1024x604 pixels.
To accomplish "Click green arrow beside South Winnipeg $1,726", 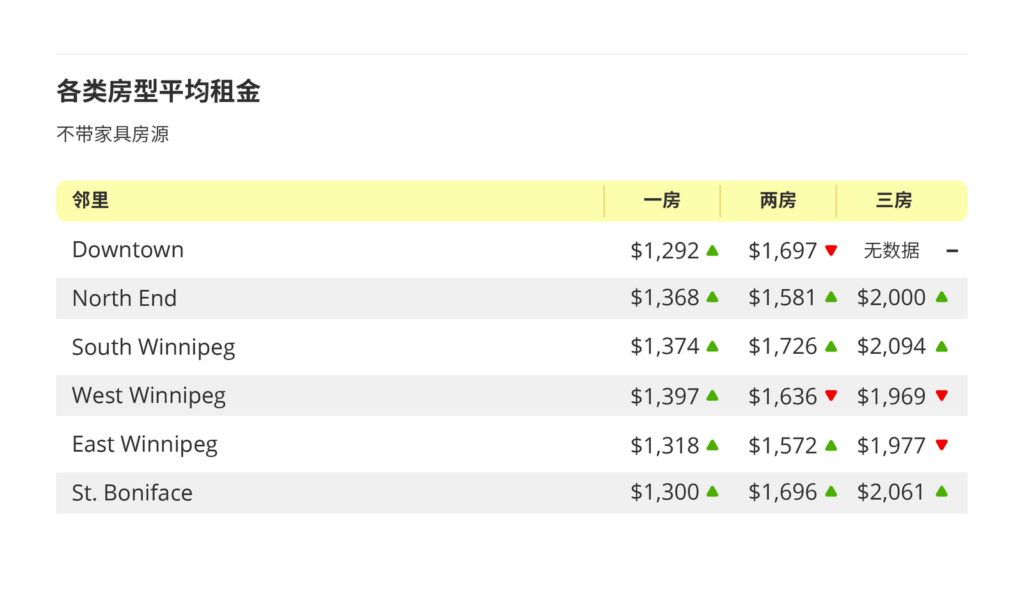I will tap(831, 347).
